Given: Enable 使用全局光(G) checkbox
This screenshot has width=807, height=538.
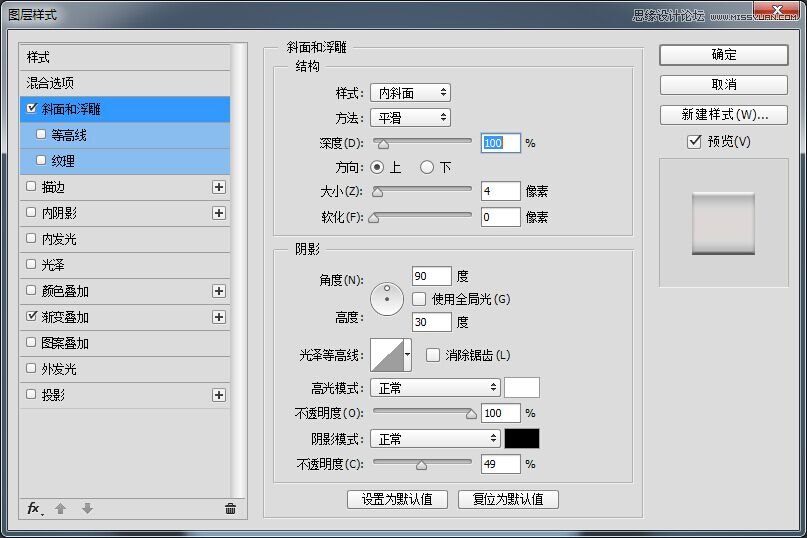Looking at the screenshot, I should point(419,299).
